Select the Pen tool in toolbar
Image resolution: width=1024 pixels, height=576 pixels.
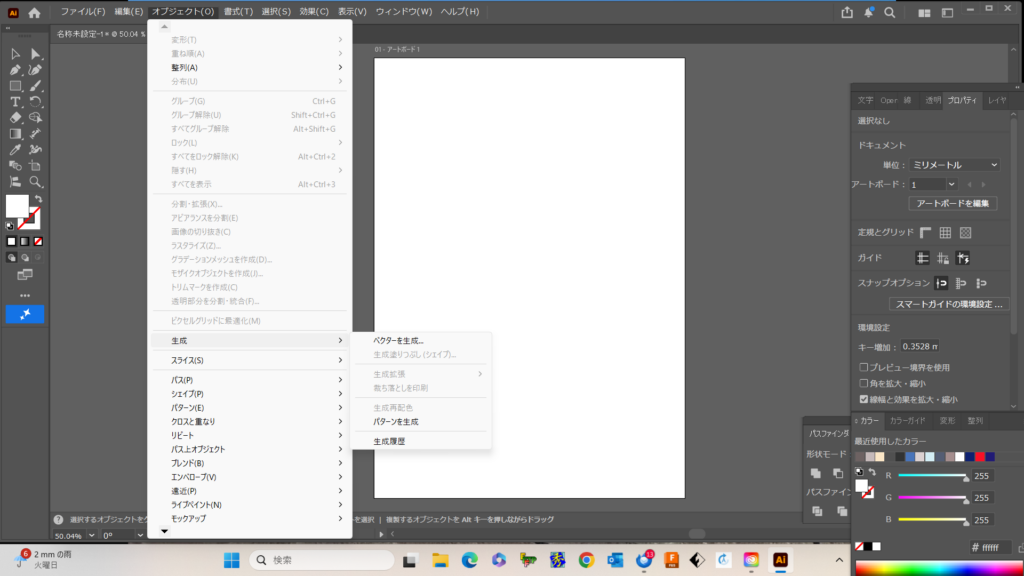15,70
